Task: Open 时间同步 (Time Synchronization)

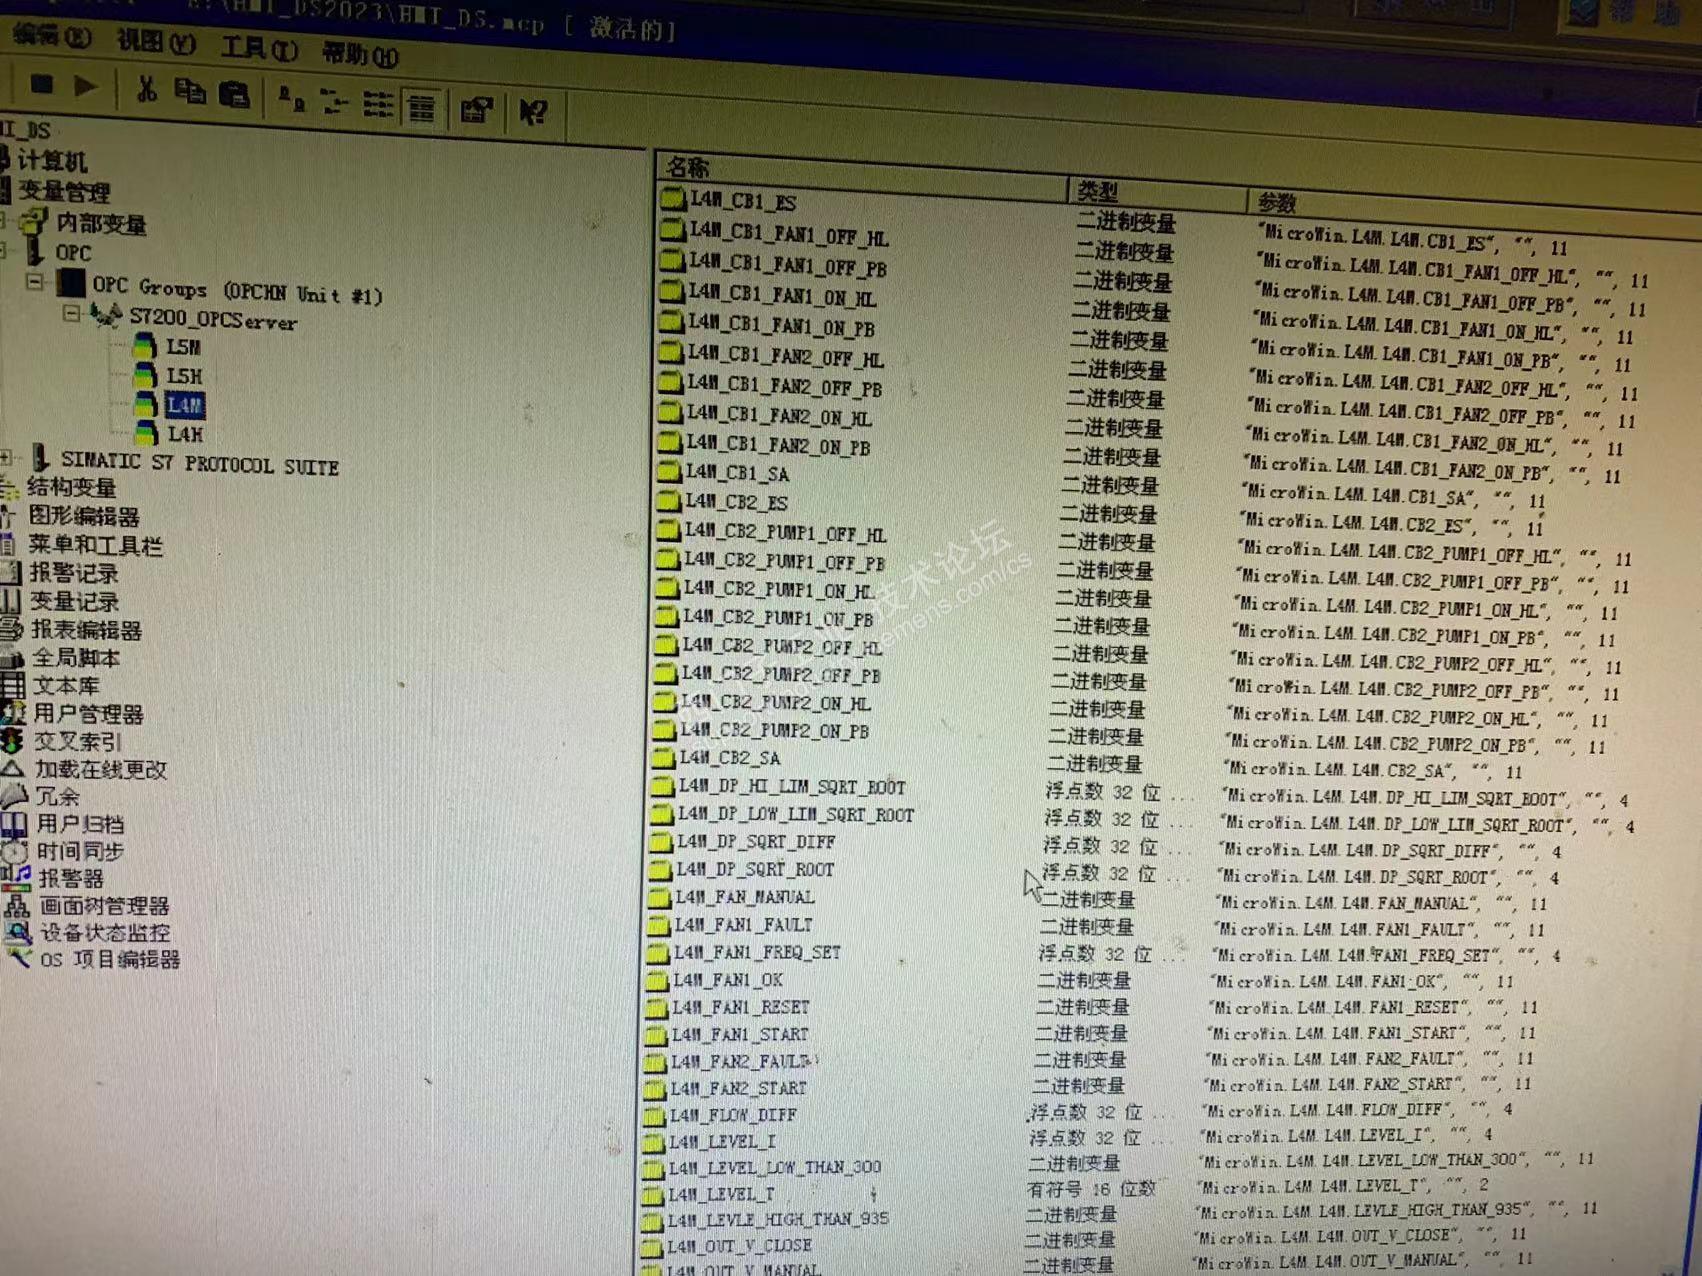Action: (x=81, y=851)
